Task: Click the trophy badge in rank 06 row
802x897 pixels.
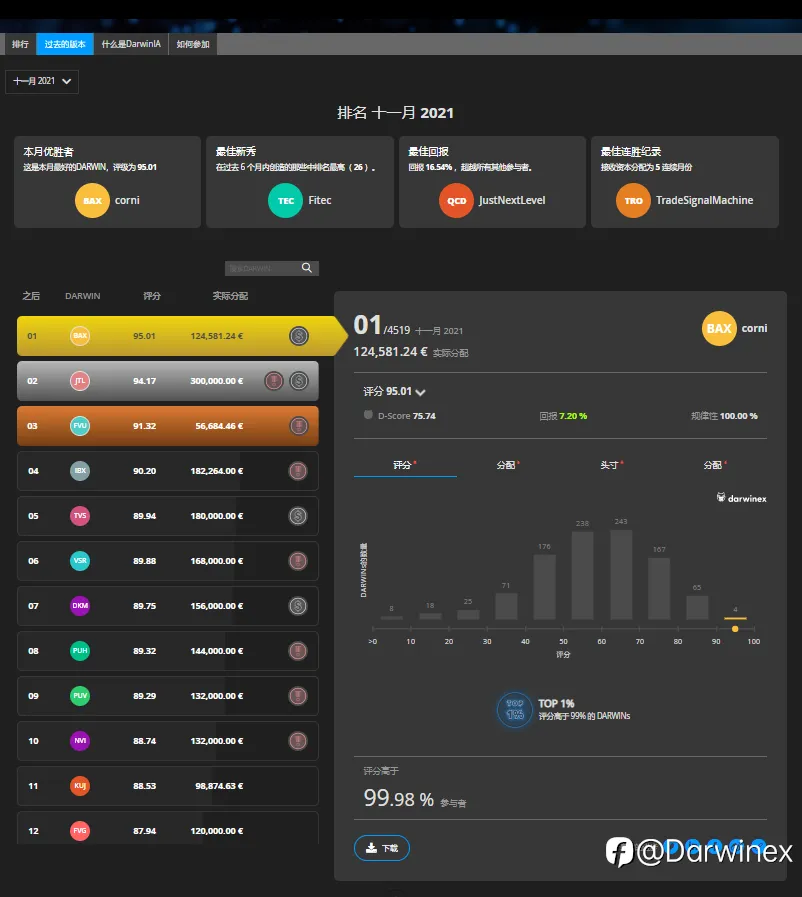Action: tap(298, 561)
